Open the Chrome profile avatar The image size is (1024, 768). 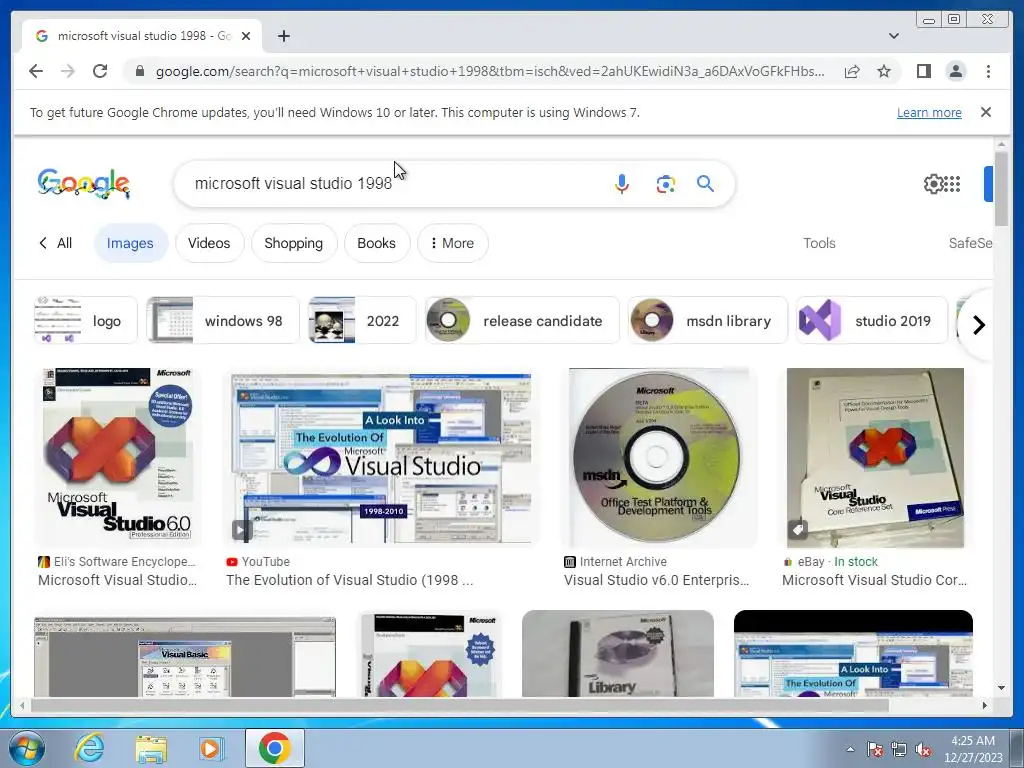[x=955, y=71]
